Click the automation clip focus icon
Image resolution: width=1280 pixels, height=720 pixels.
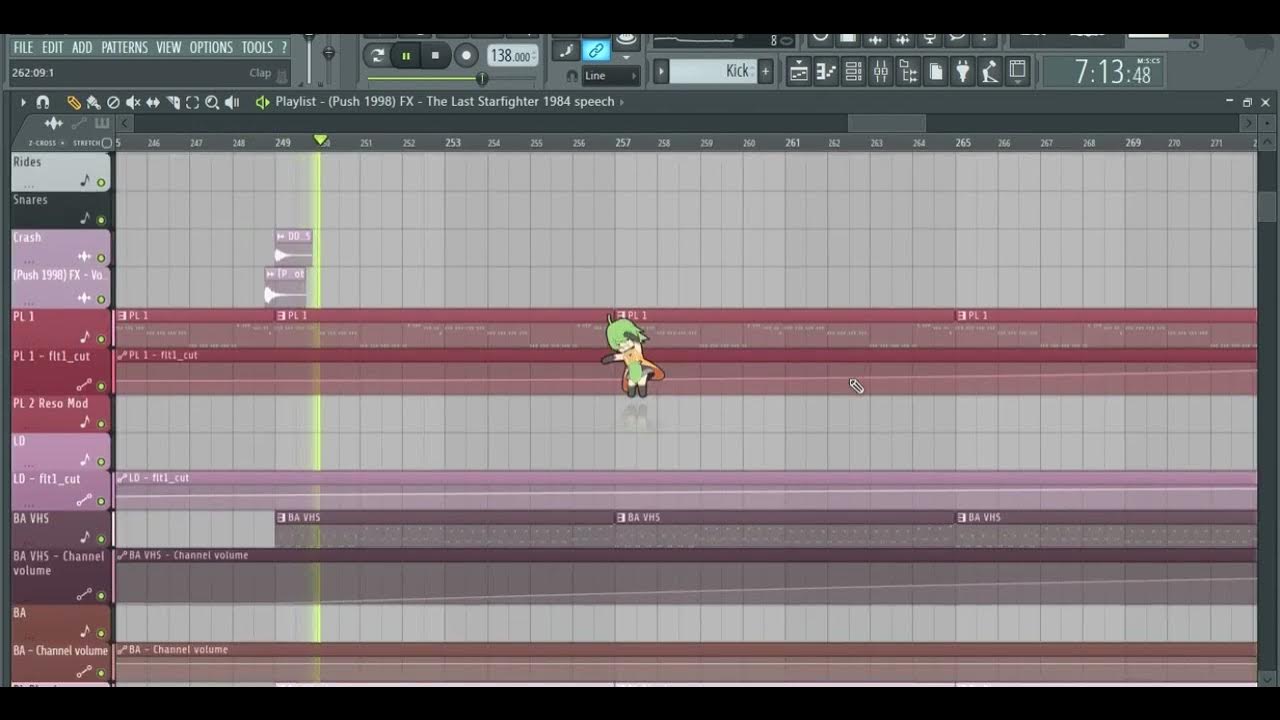(79, 123)
